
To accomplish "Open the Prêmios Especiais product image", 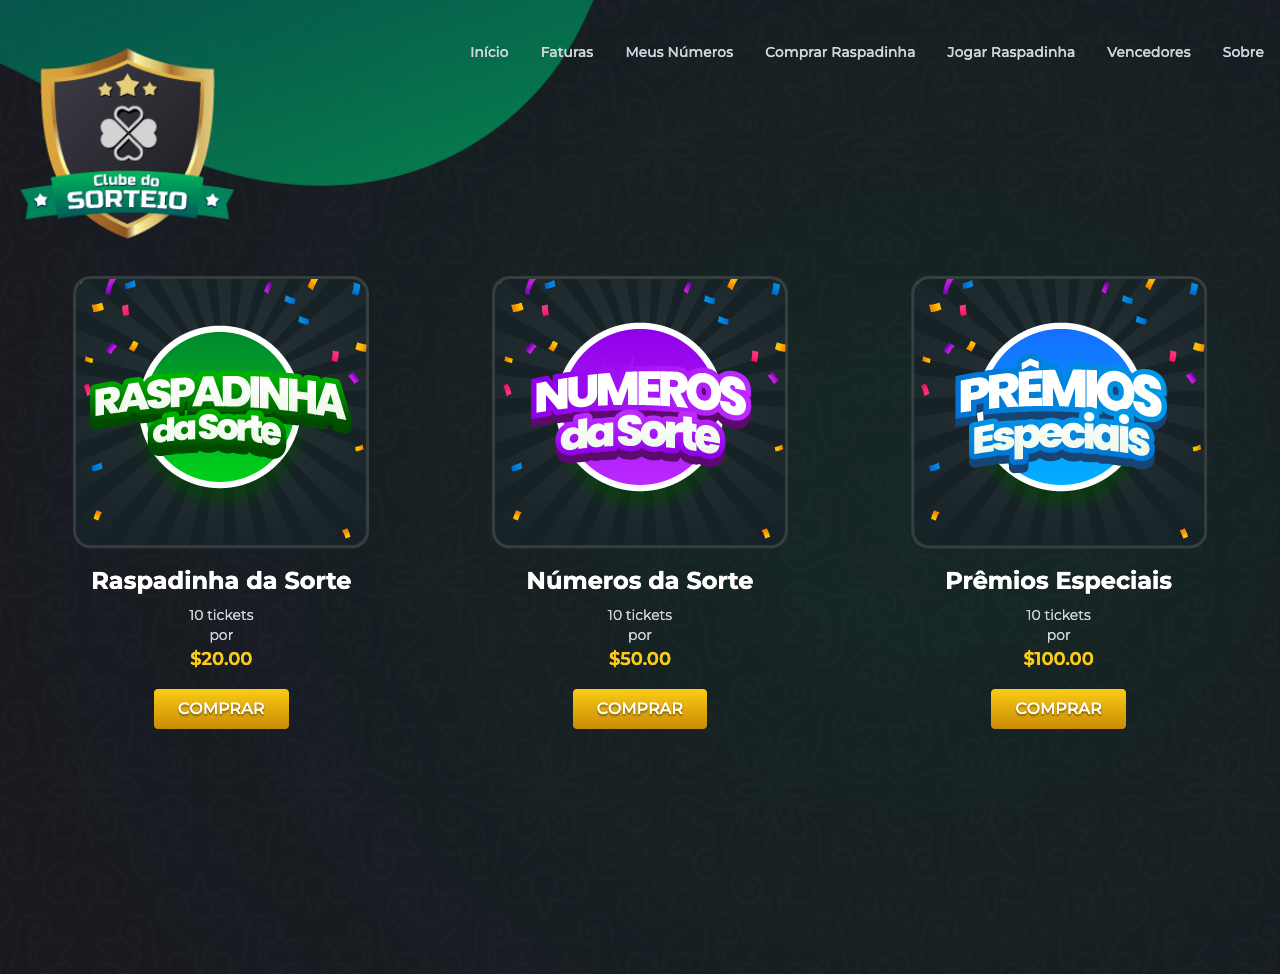I will (1059, 412).
